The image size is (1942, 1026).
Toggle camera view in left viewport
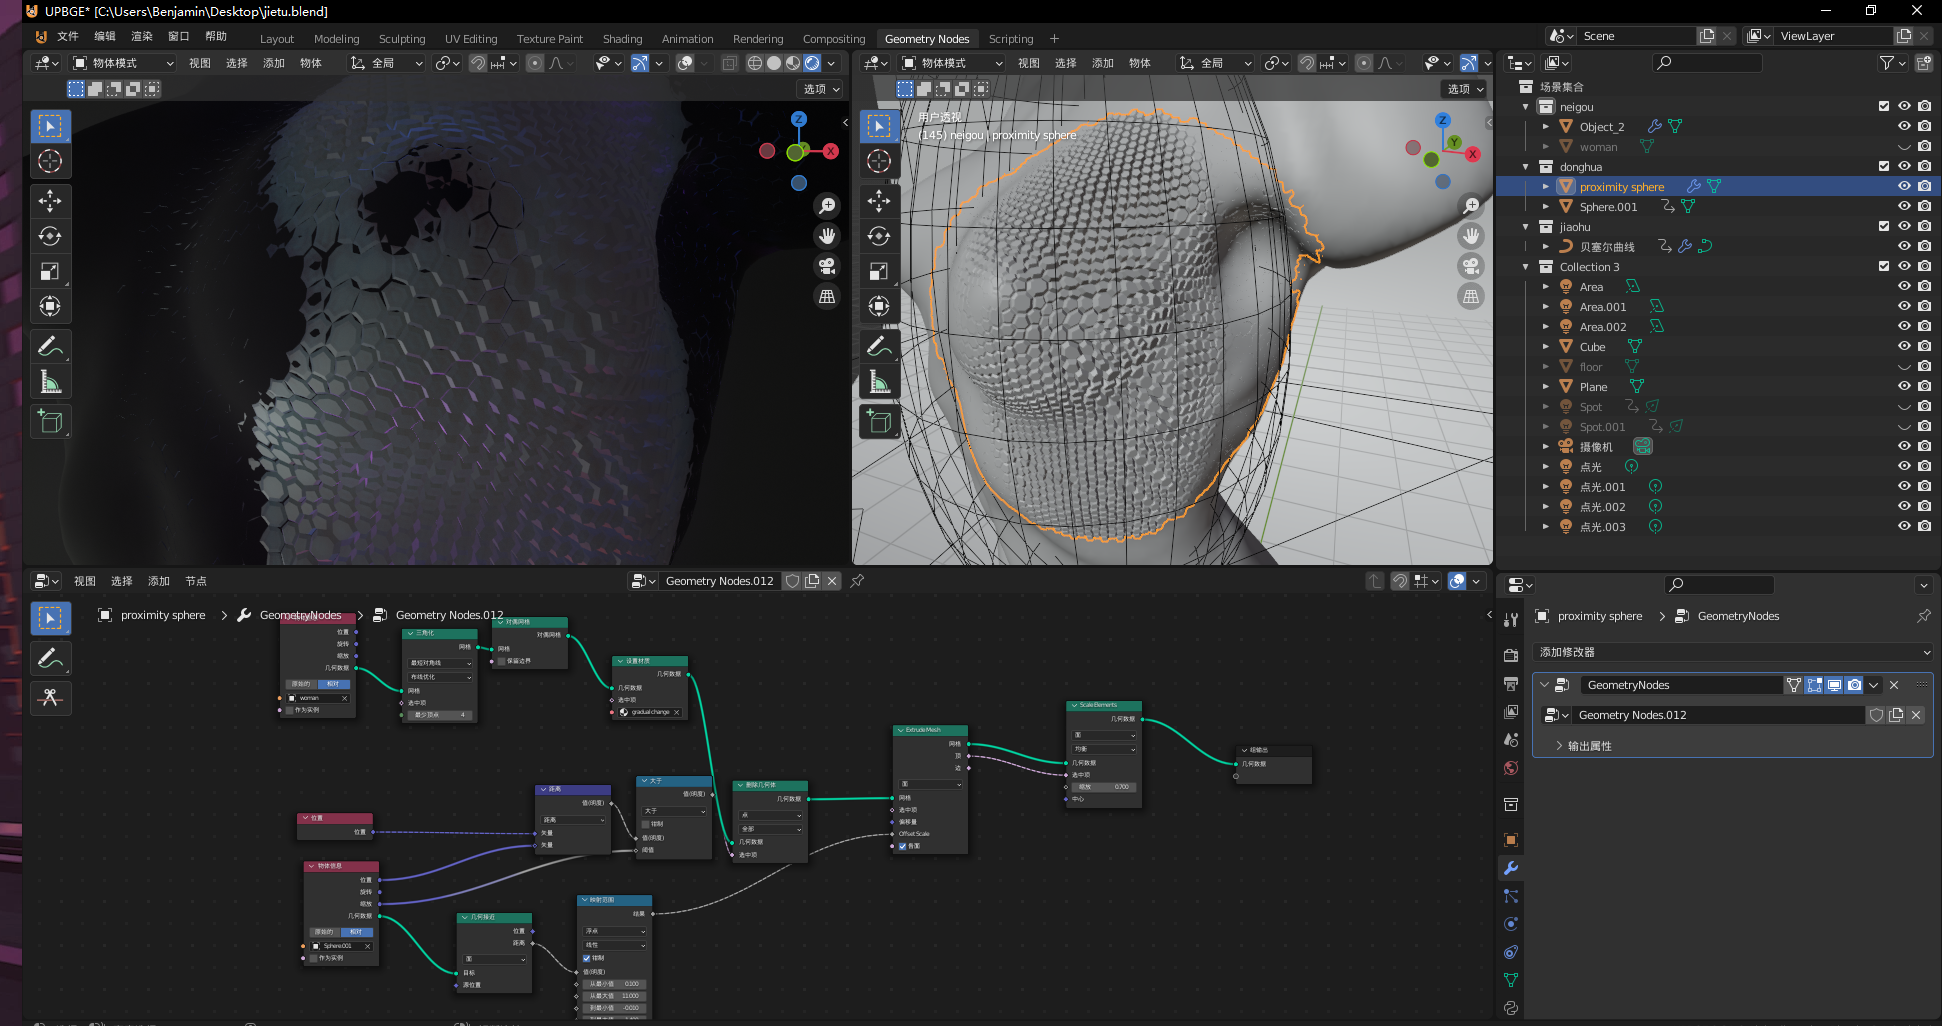(827, 266)
